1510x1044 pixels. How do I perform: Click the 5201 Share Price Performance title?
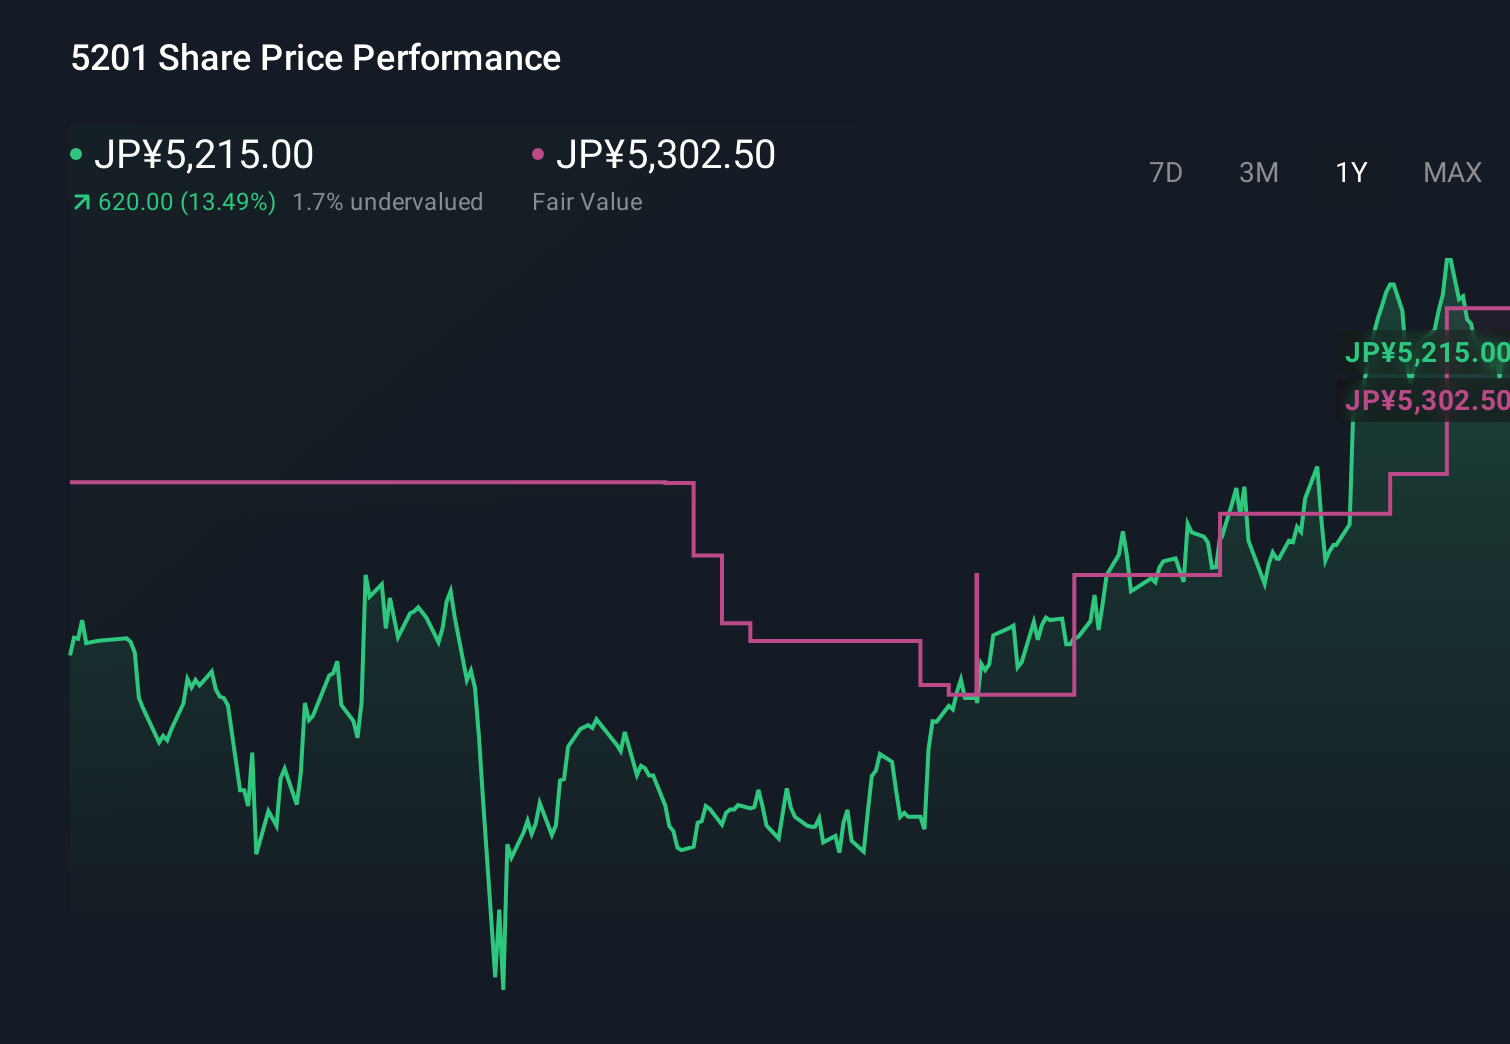[x=315, y=58]
